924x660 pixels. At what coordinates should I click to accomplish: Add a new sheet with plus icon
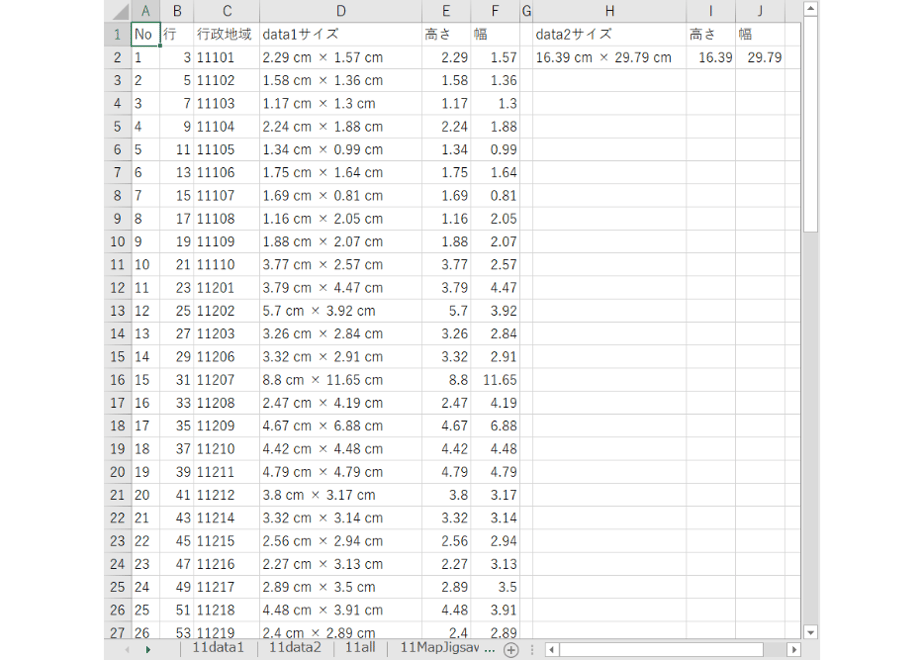[511, 649]
